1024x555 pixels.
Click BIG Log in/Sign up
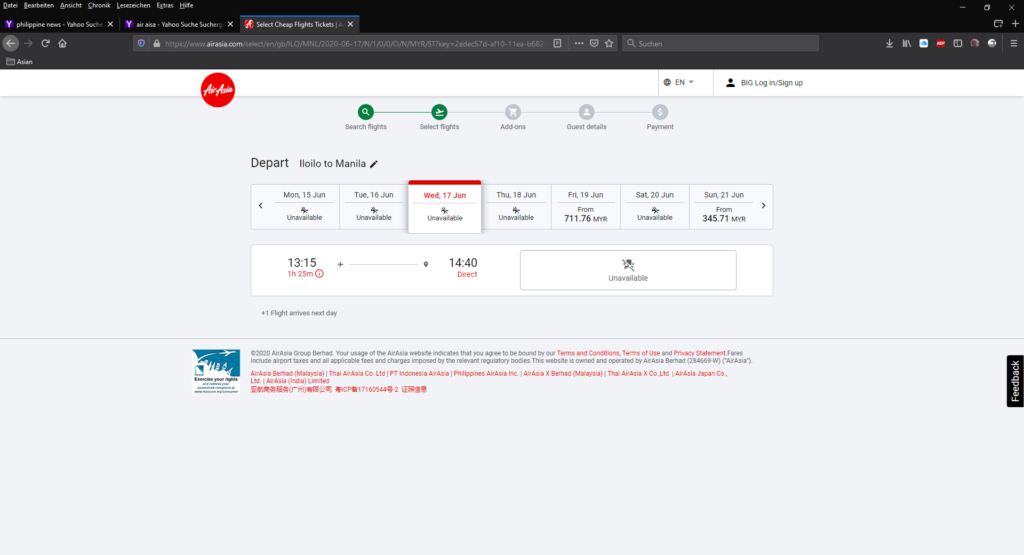click(x=764, y=83)
